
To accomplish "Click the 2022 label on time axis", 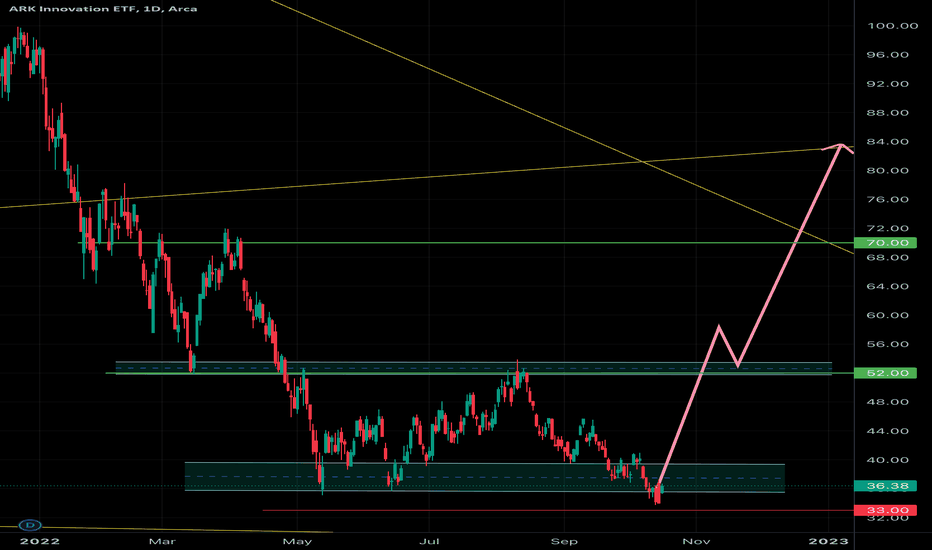I will 40,541.
